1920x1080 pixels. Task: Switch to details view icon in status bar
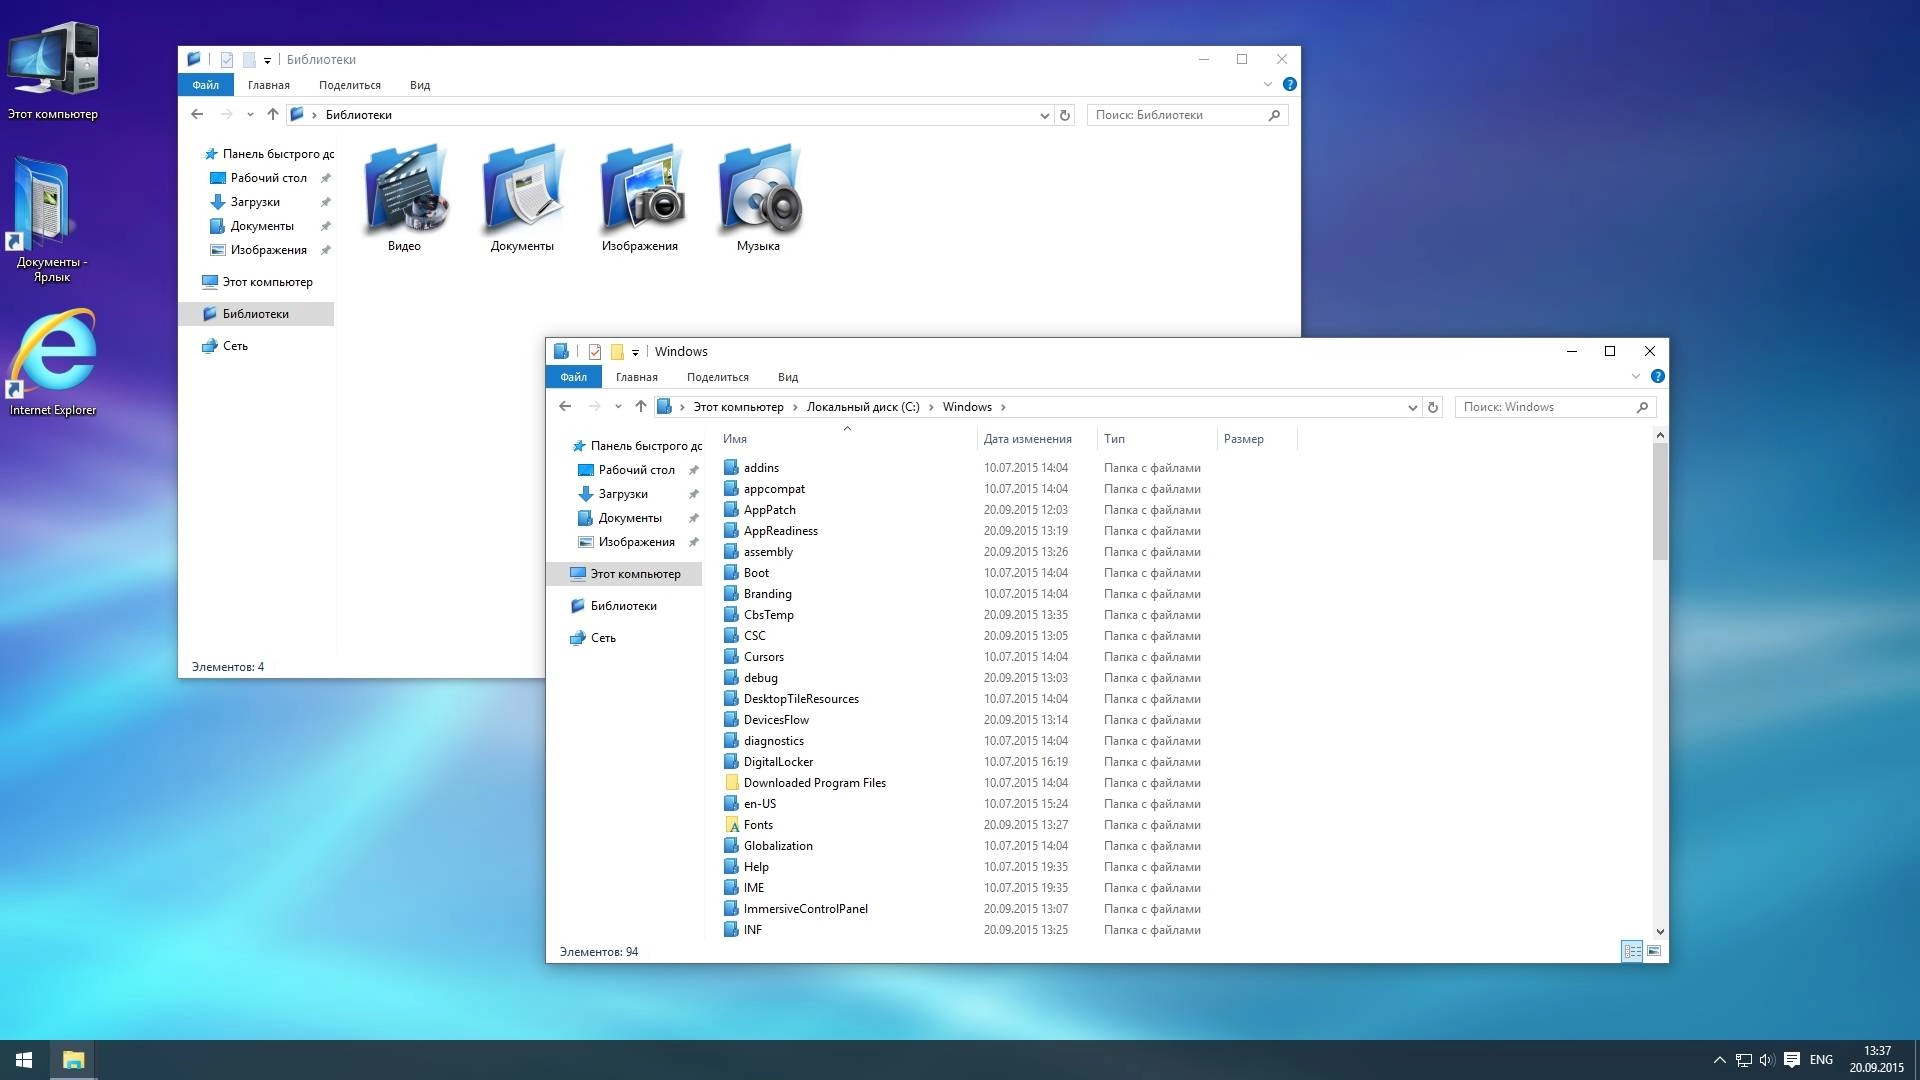(1632, 951)
